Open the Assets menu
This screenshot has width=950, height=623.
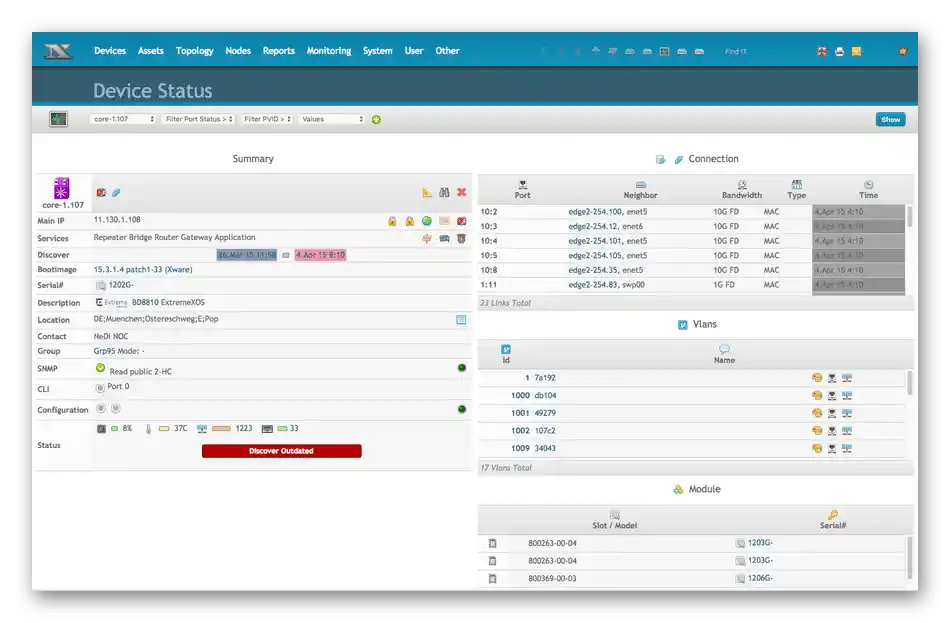point(150,51)
